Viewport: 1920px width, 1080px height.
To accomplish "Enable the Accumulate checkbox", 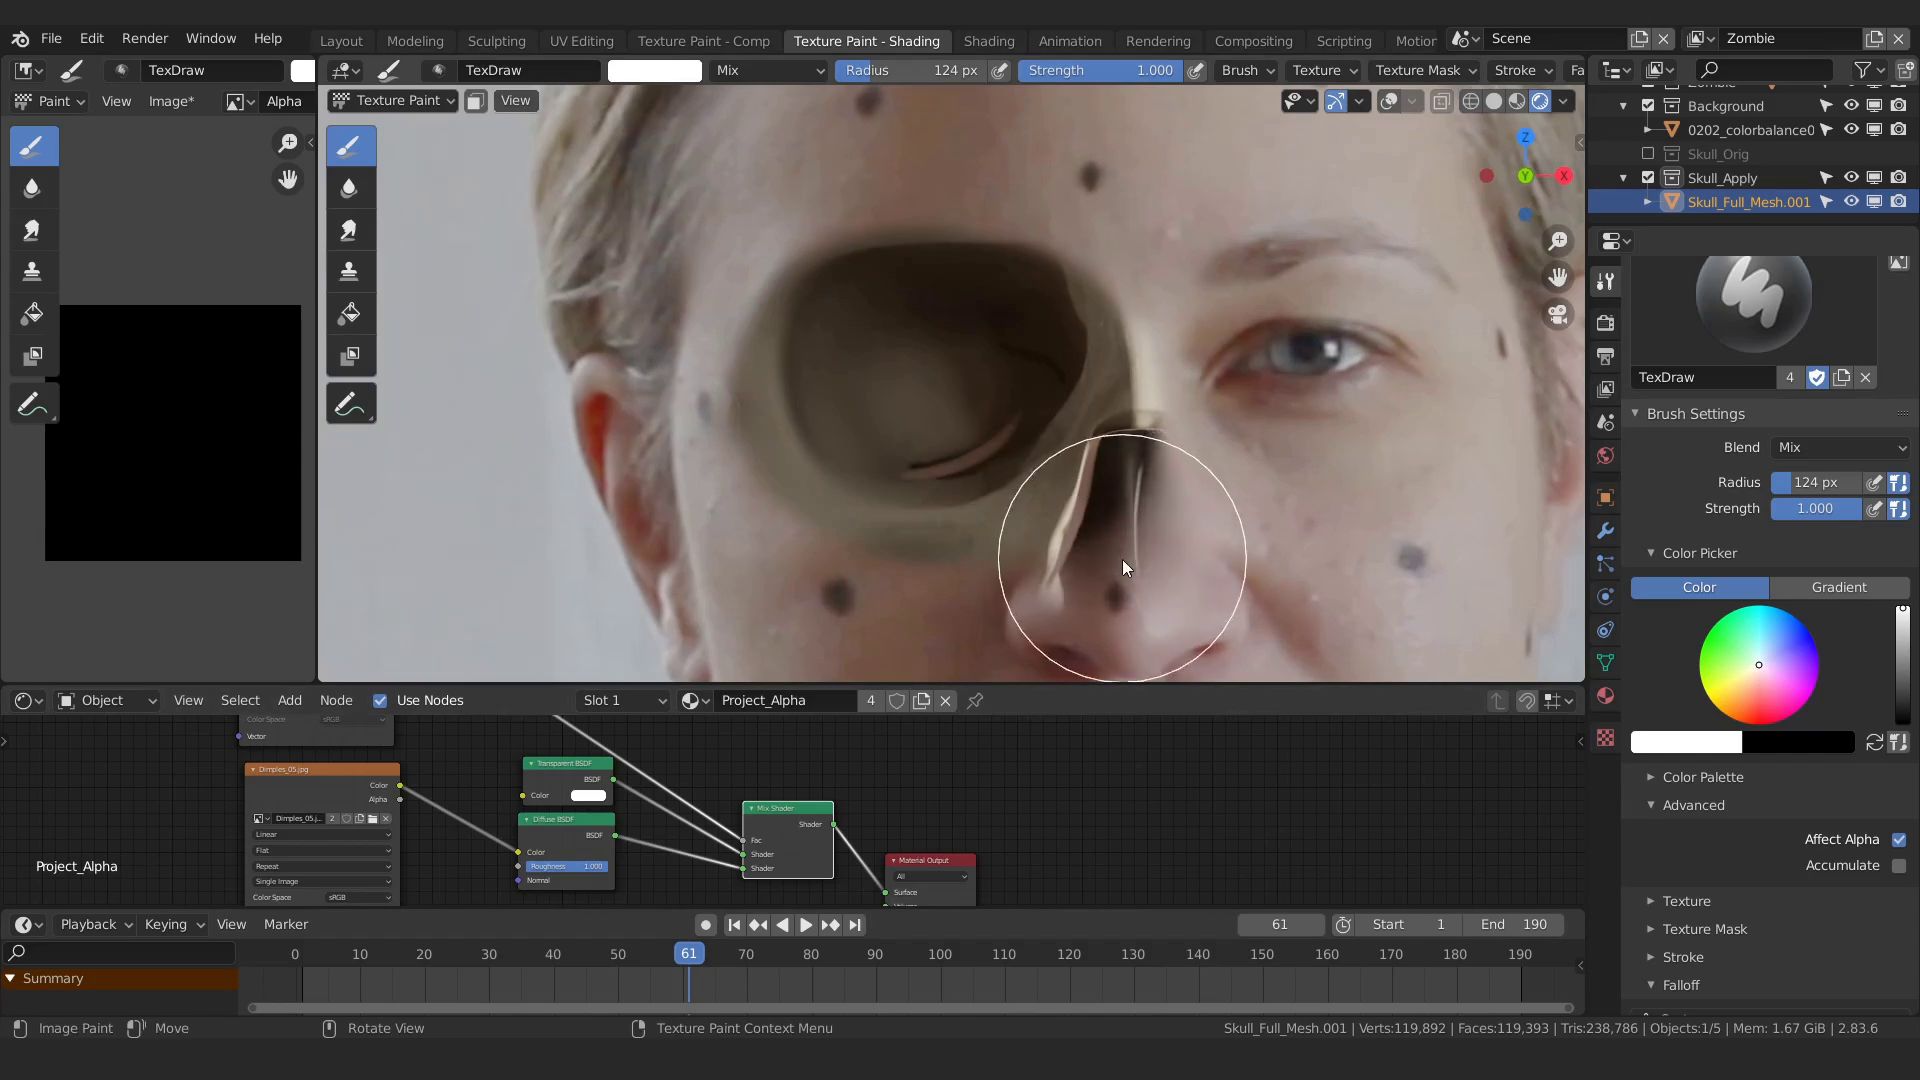I will click(x=1899, y=866).
